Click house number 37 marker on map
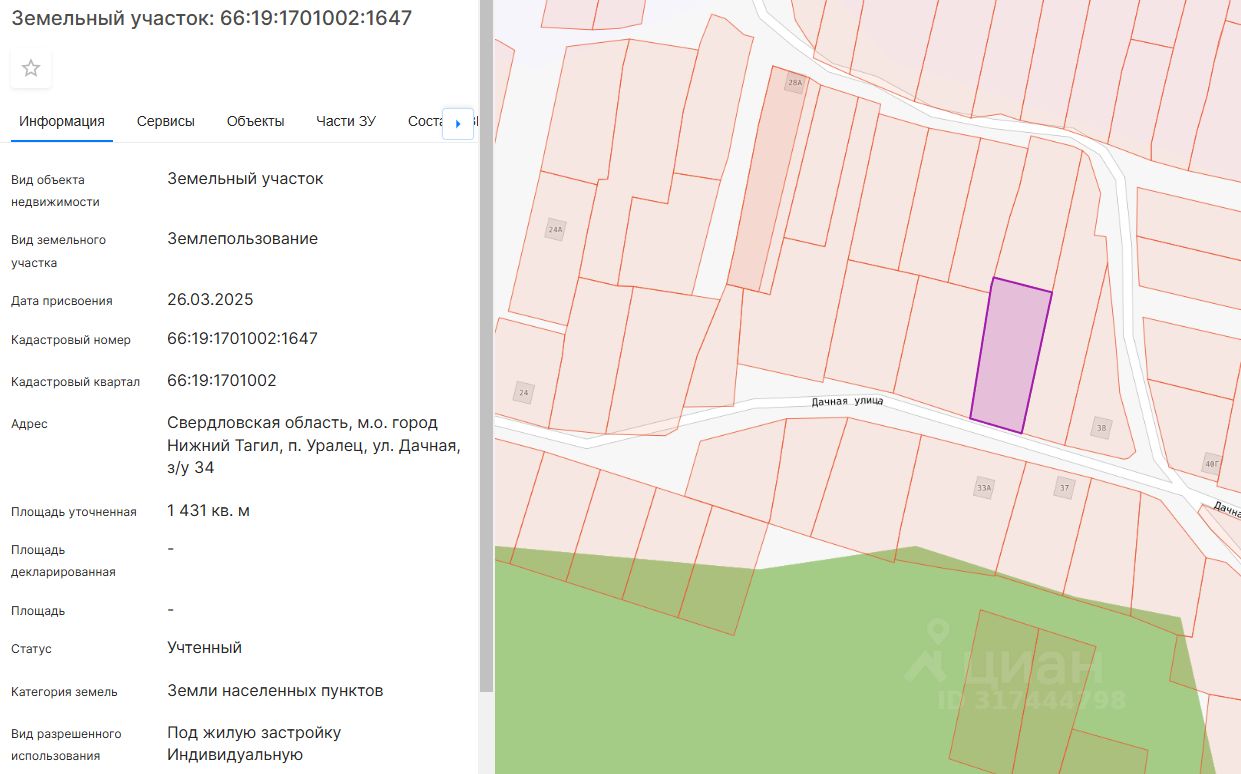 pos(1063,488)
